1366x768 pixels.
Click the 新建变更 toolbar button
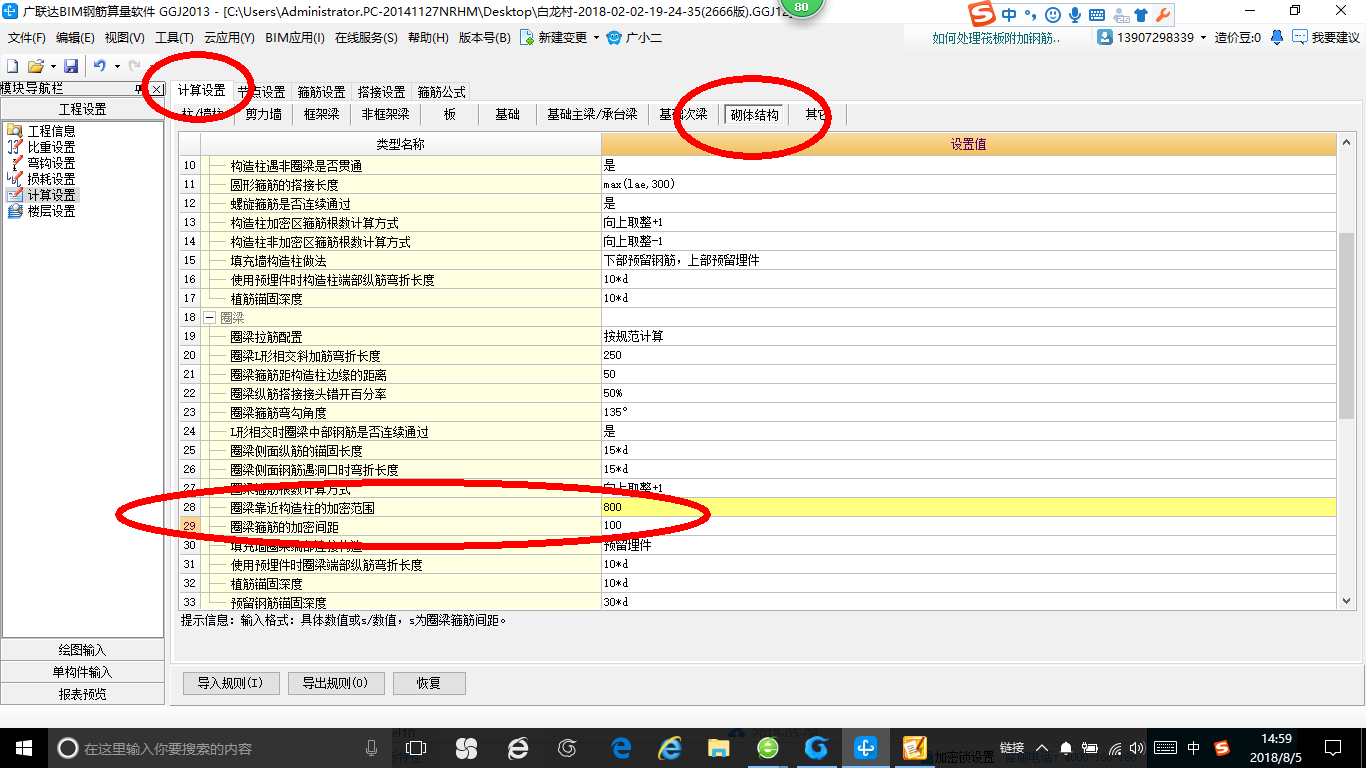tap(554, 37)
